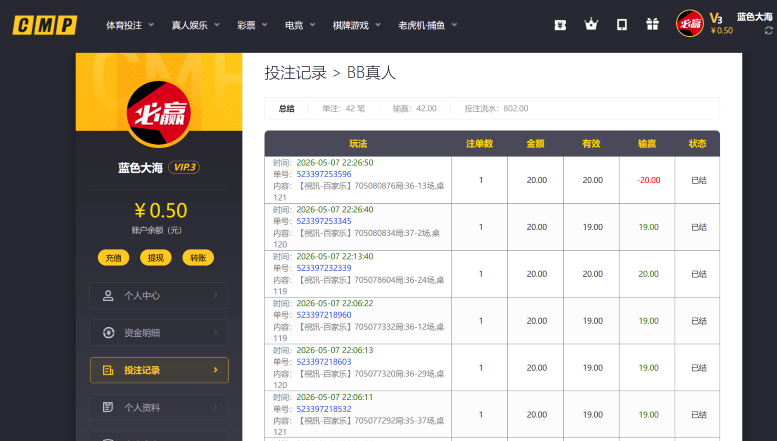This screenshot has height=441, width=777.
Task: Click the green 20.00 win value
Action: 648,274
